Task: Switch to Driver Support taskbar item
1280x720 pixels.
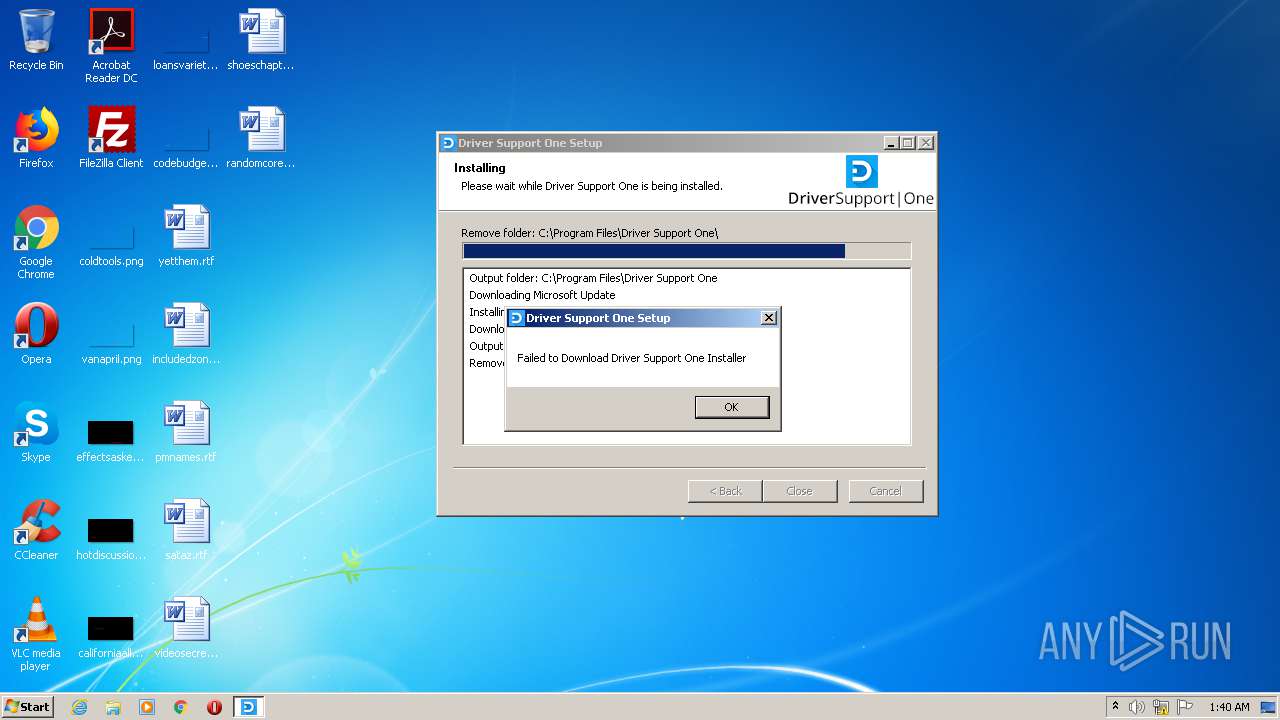Action: pyautogui.click(x=248, y=707)
